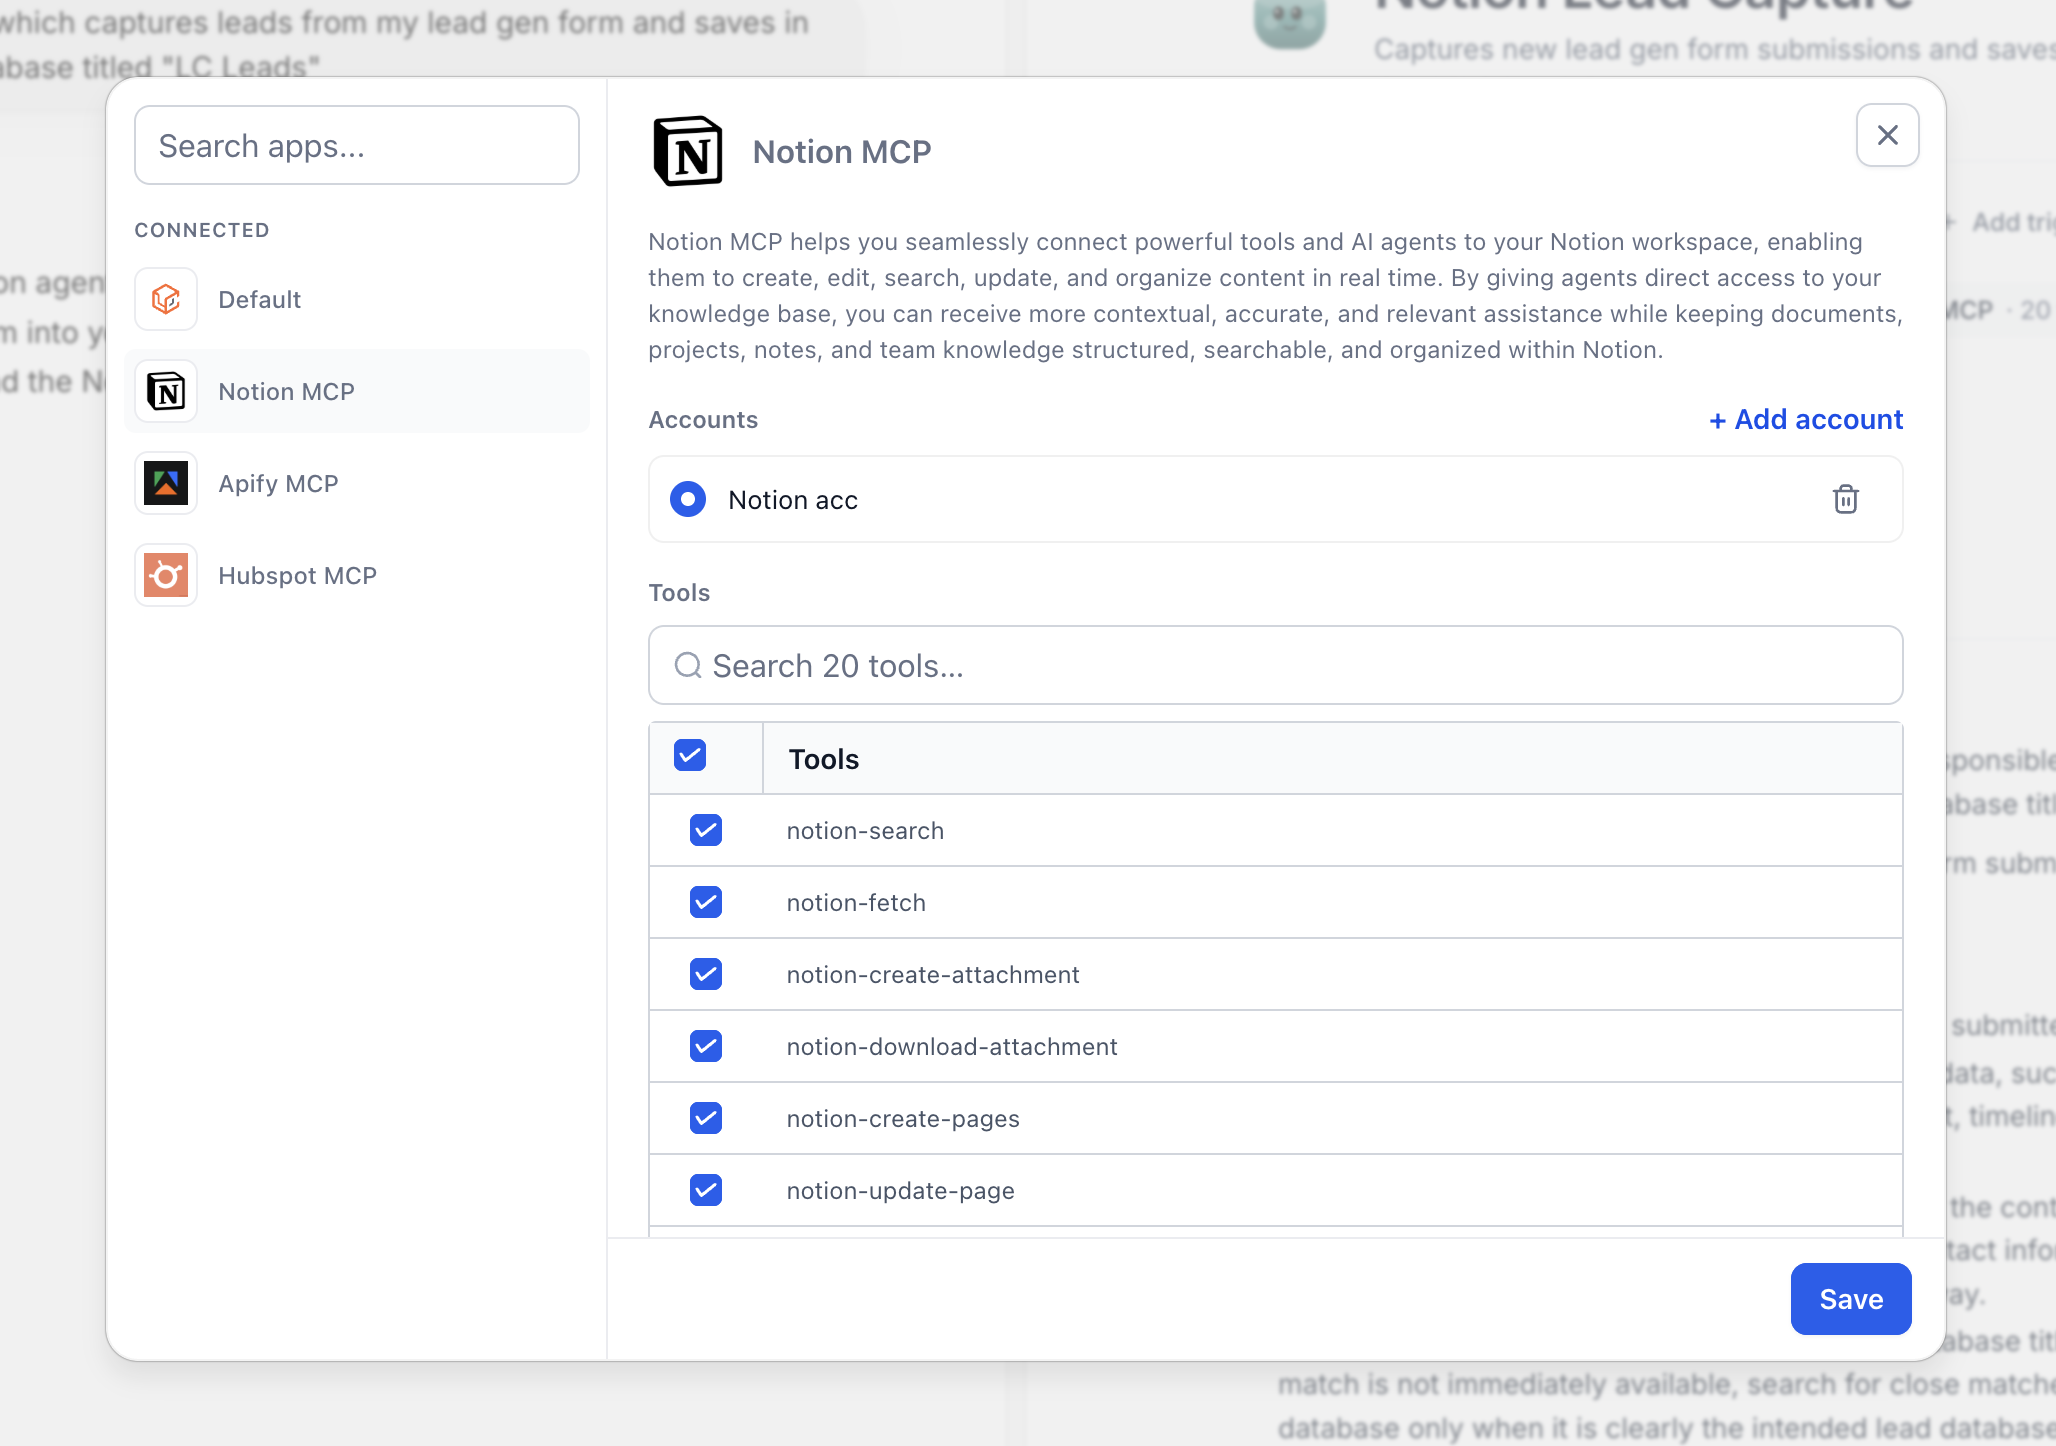This screenshot has height=1446, width=2056.
Task: Click the + Add account link
Action: click(x=1806, y=420)
